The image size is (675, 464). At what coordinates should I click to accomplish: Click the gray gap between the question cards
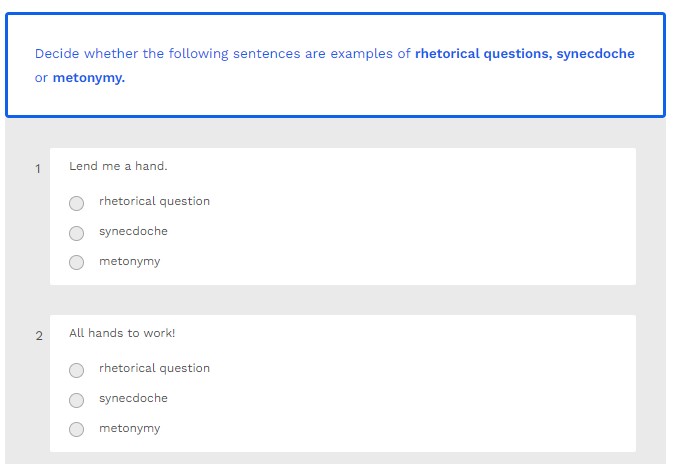(x=342, y=300)
